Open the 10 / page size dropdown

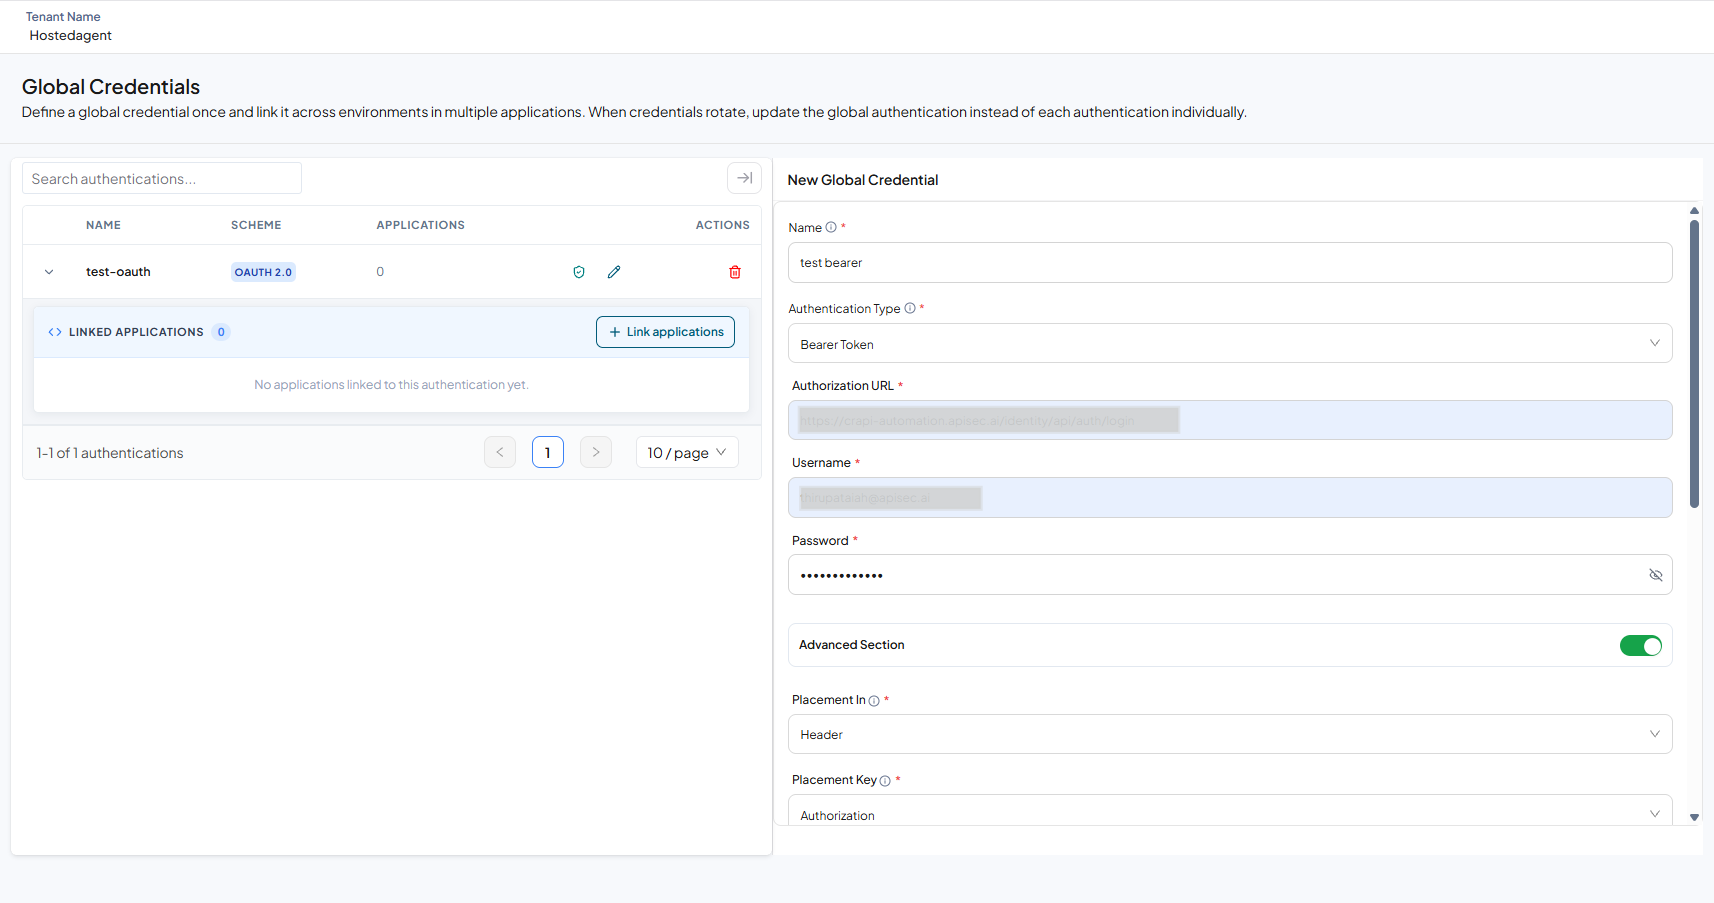click(x=687, y=452)
